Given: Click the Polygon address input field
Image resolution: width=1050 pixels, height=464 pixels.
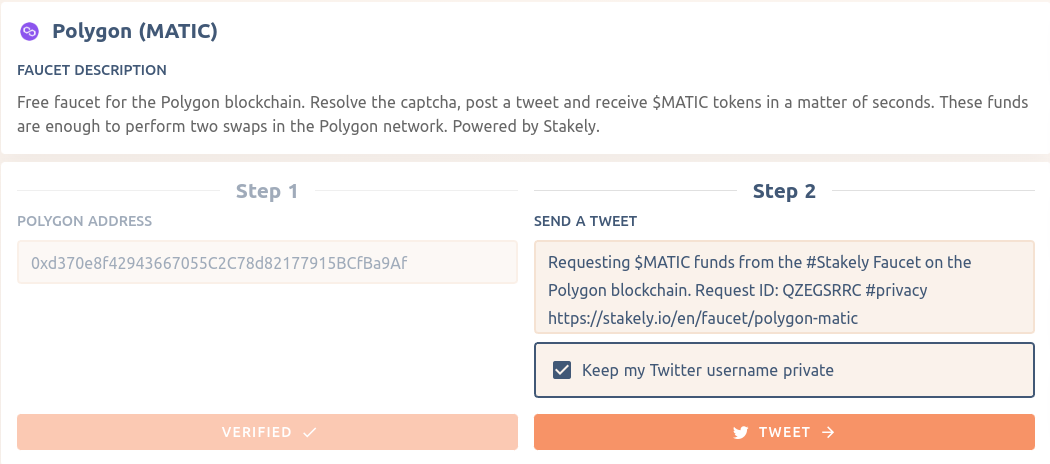Looking at the screenshot, I should pos(267,264).
